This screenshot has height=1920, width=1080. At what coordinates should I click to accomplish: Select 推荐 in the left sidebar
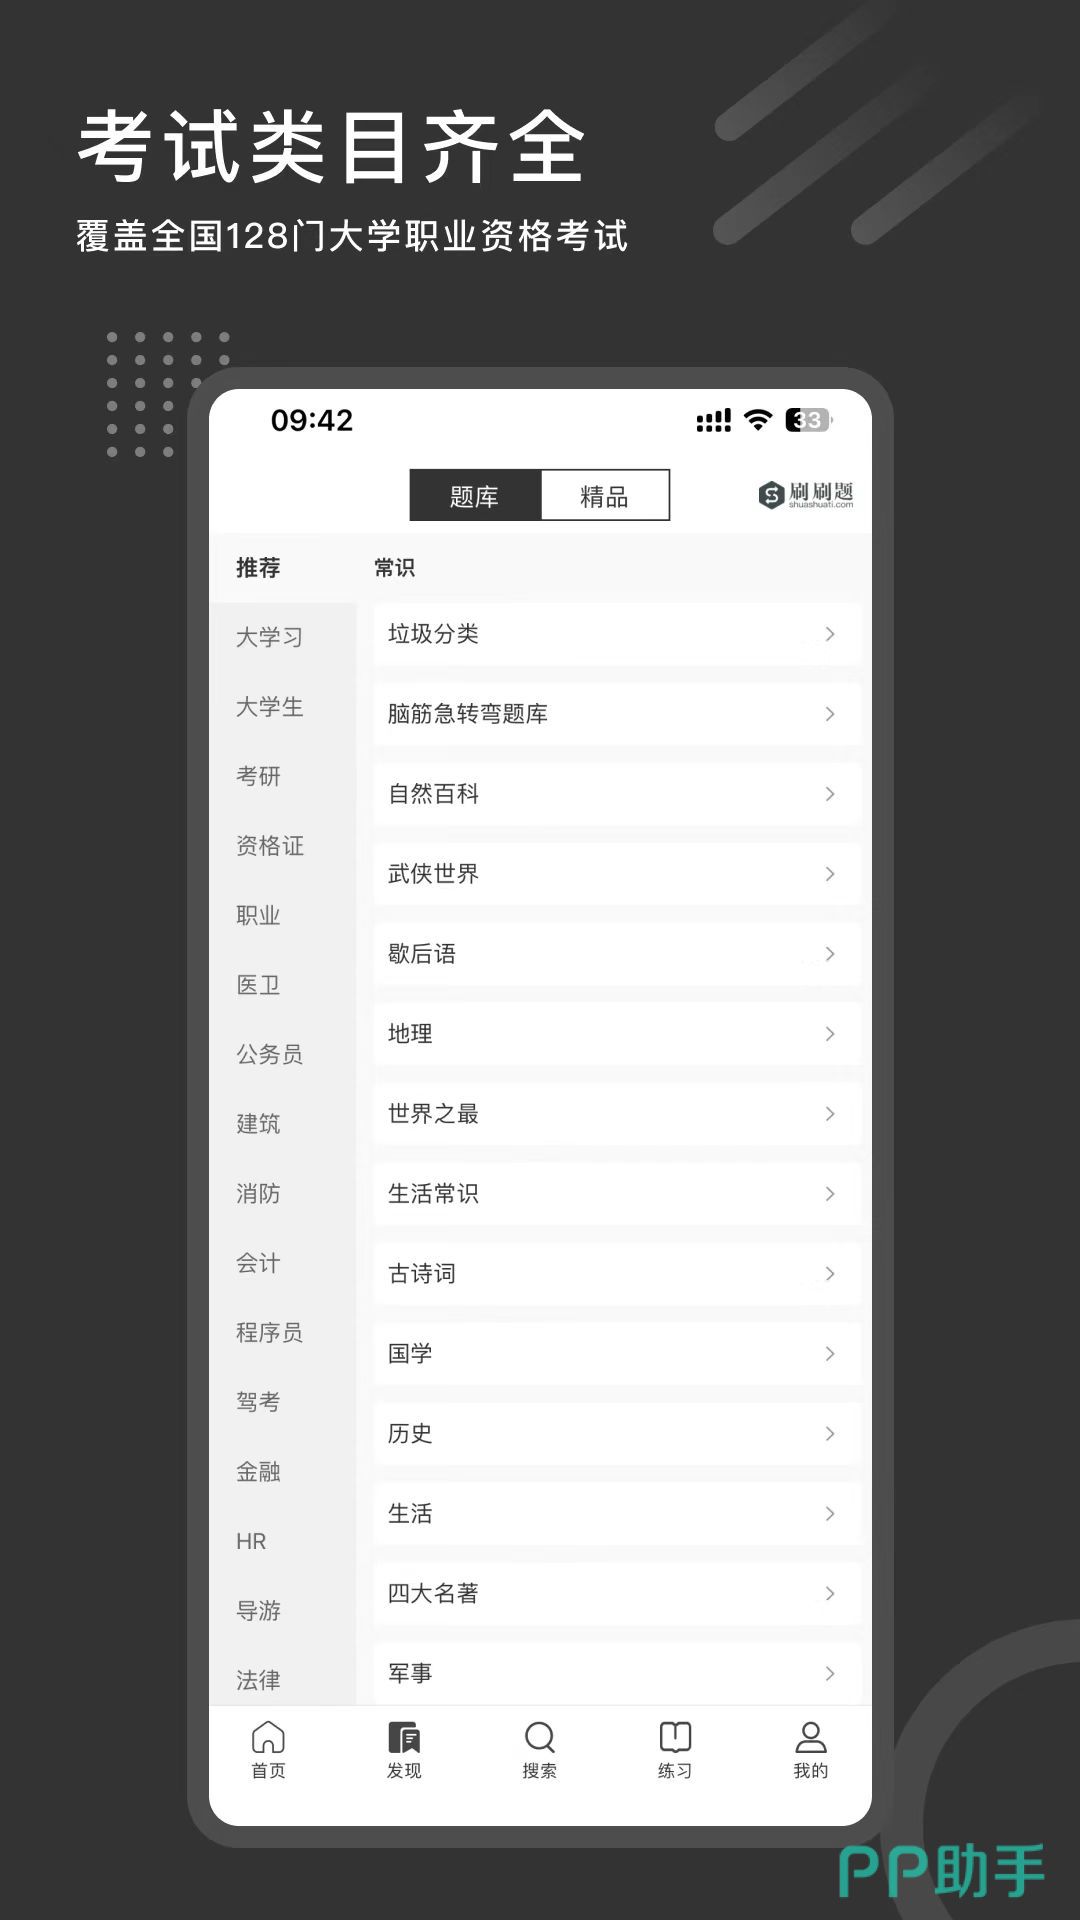(258, 568)
